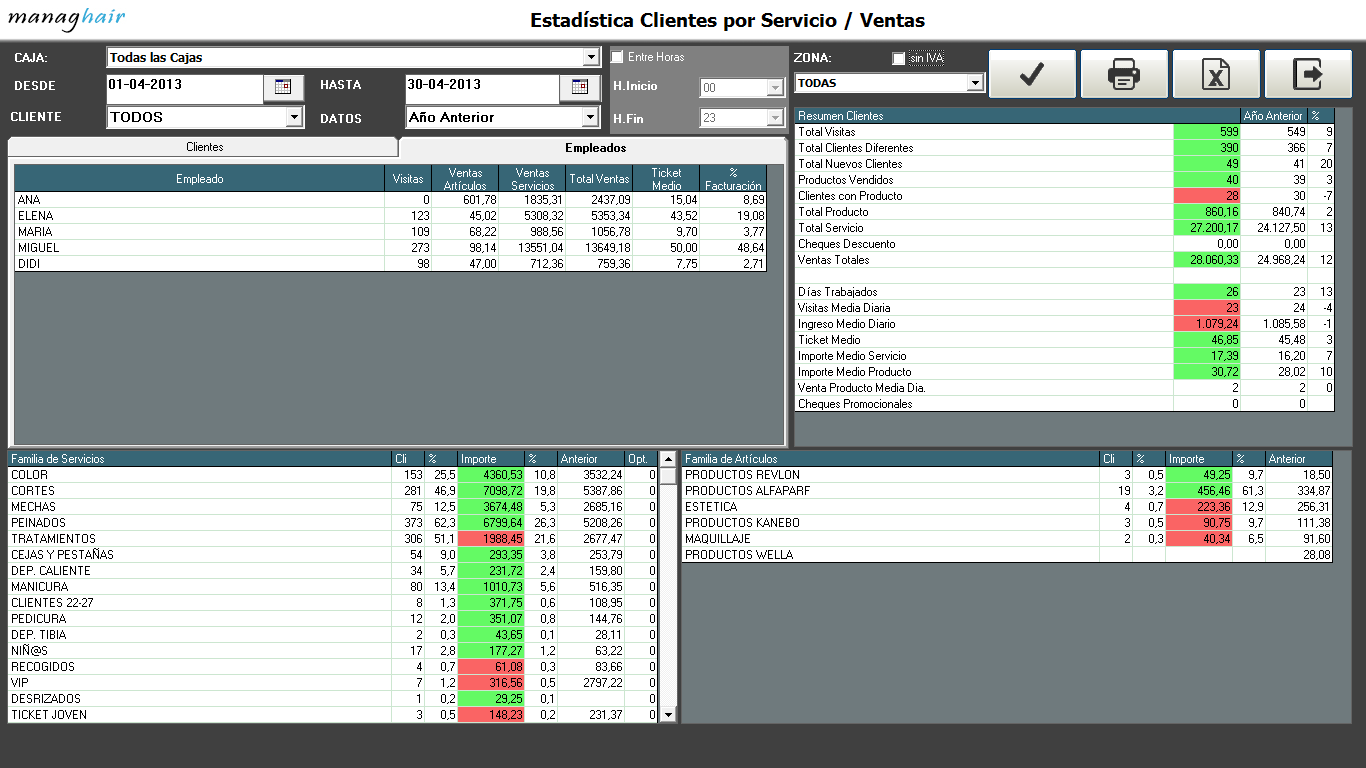
Task: Select the MANICURA service row
Action: click(x=333, y=587)
